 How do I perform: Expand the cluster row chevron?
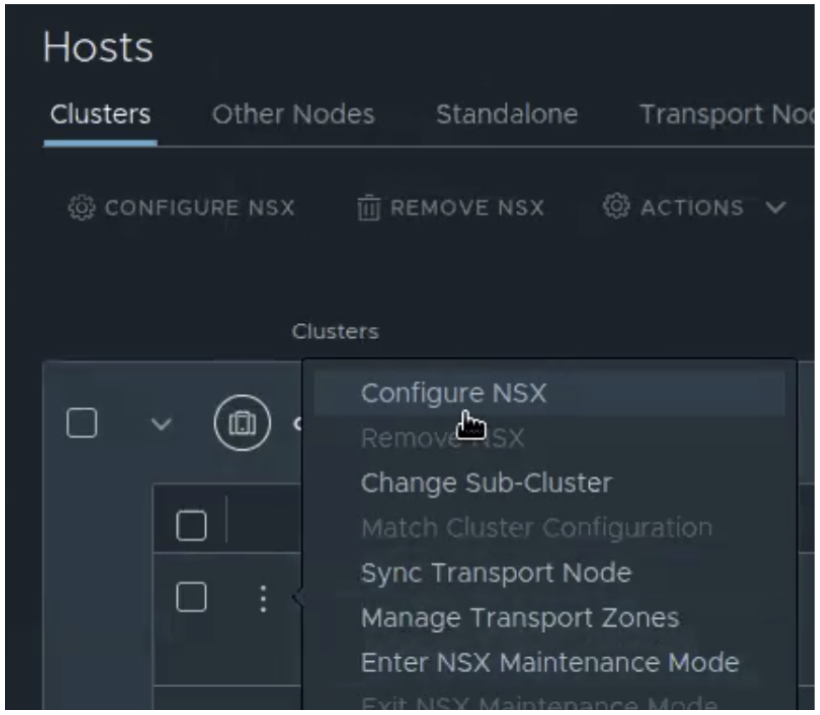tap(161, 424)
